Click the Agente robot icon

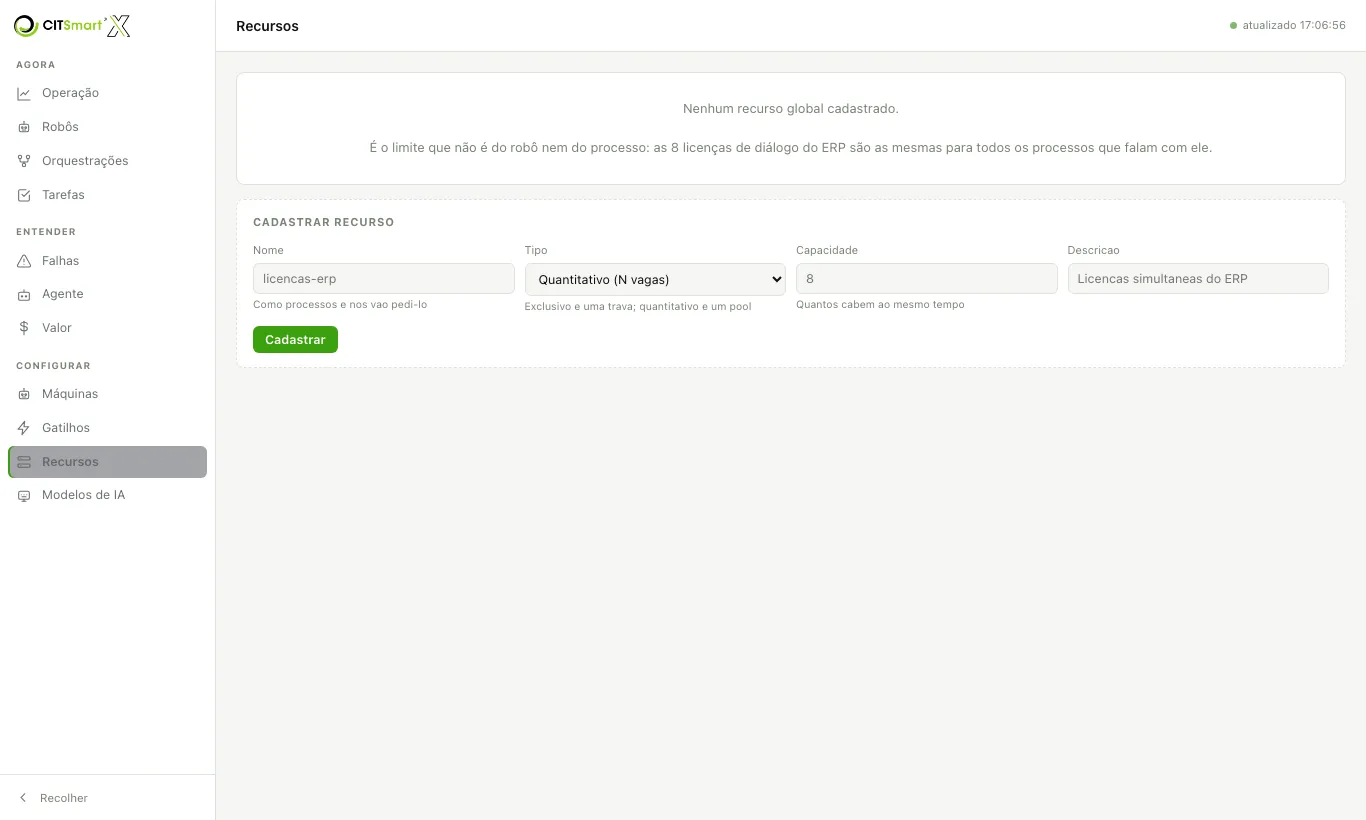click(x=24, y=294)
